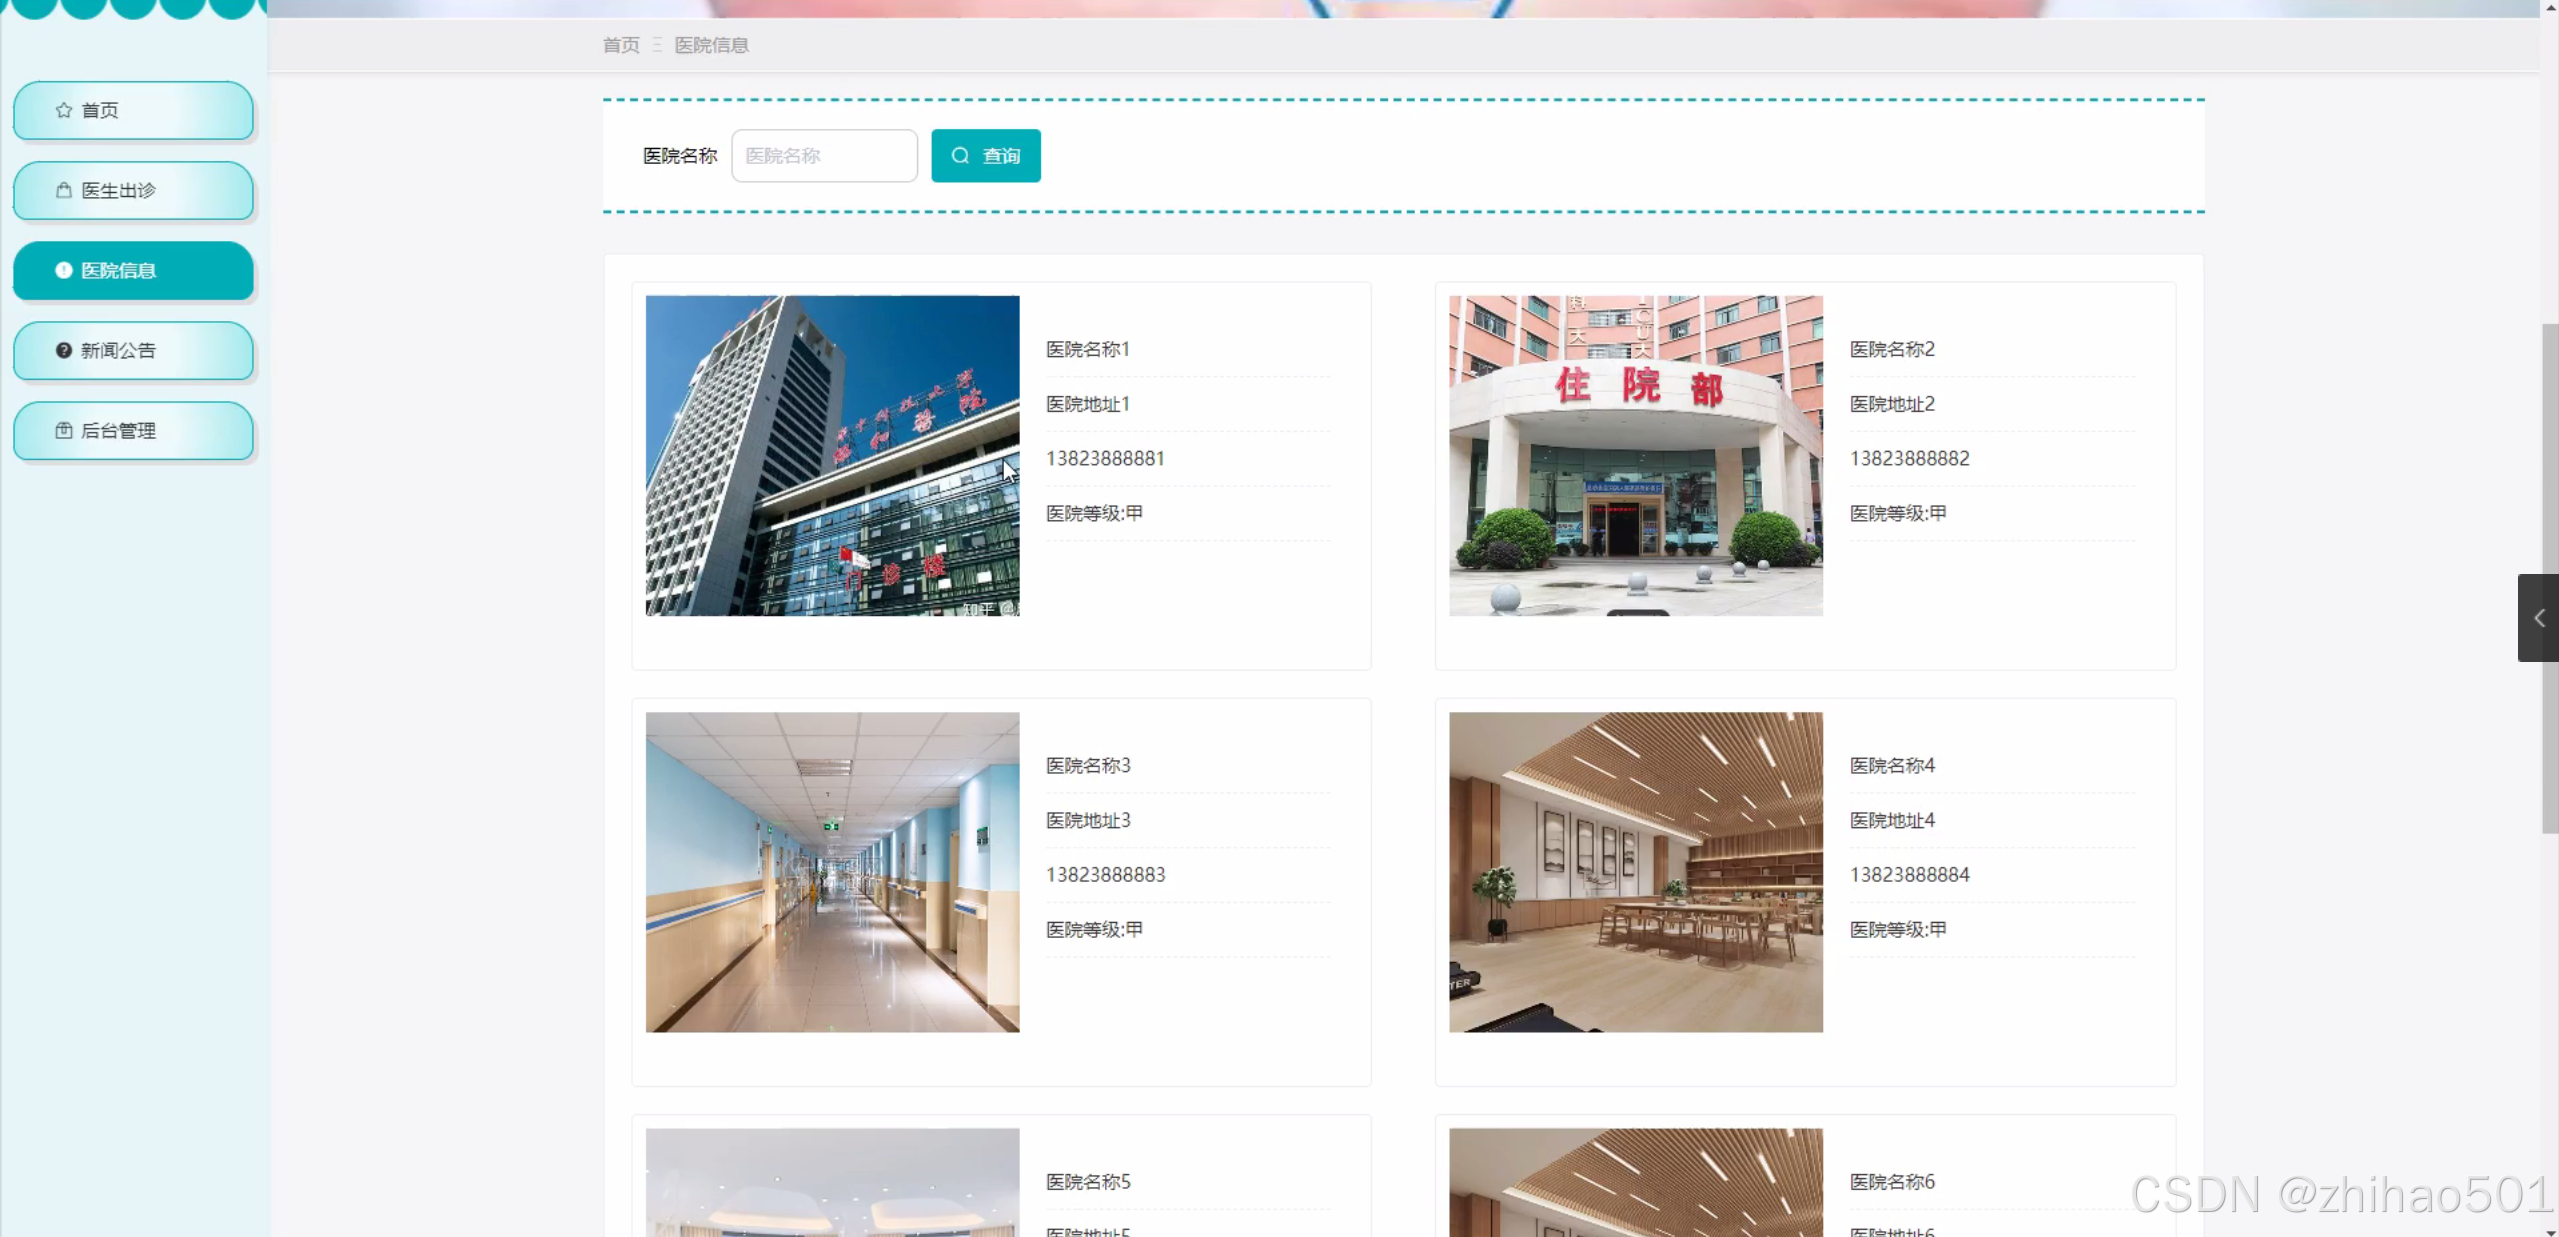Image resolution: width=2559 pixels, height=1237 pixels.
Task: Expand the collapsed right side panel arrow
Action: [x=2538, y=618]
